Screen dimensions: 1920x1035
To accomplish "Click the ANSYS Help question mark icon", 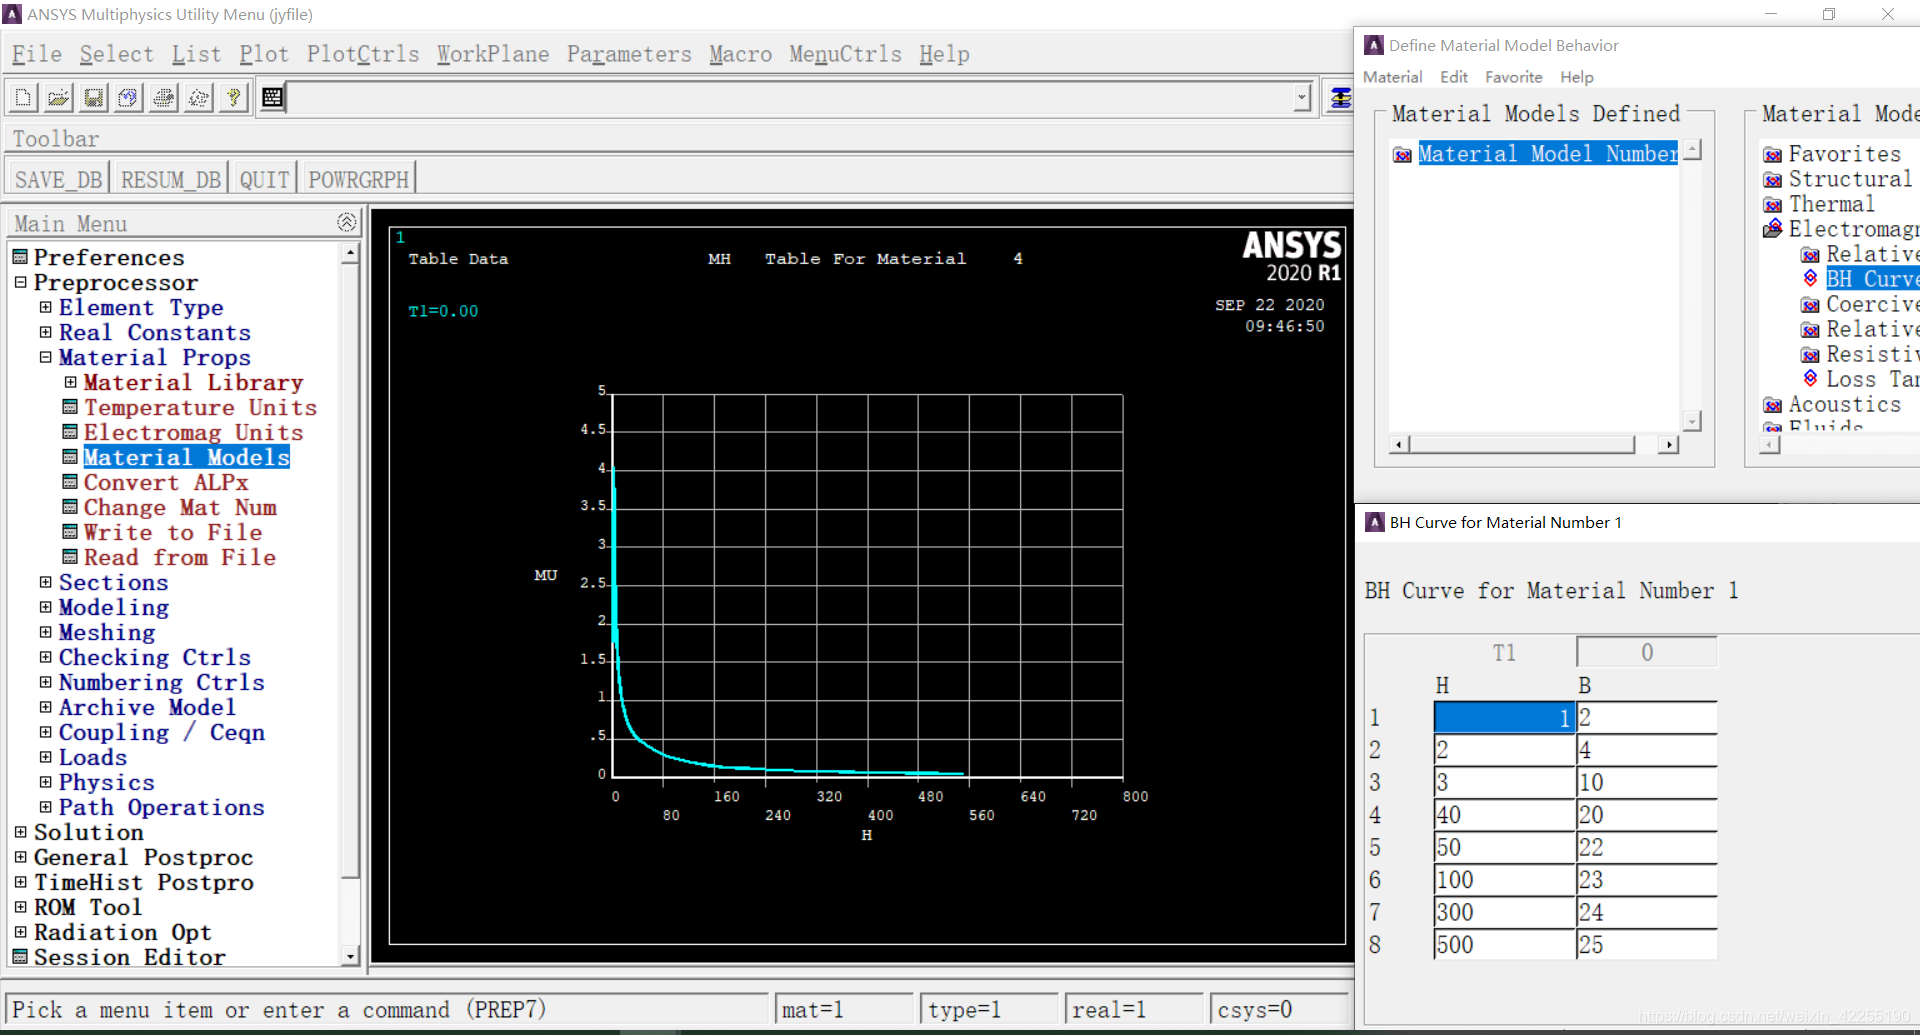I will [234, 97].
